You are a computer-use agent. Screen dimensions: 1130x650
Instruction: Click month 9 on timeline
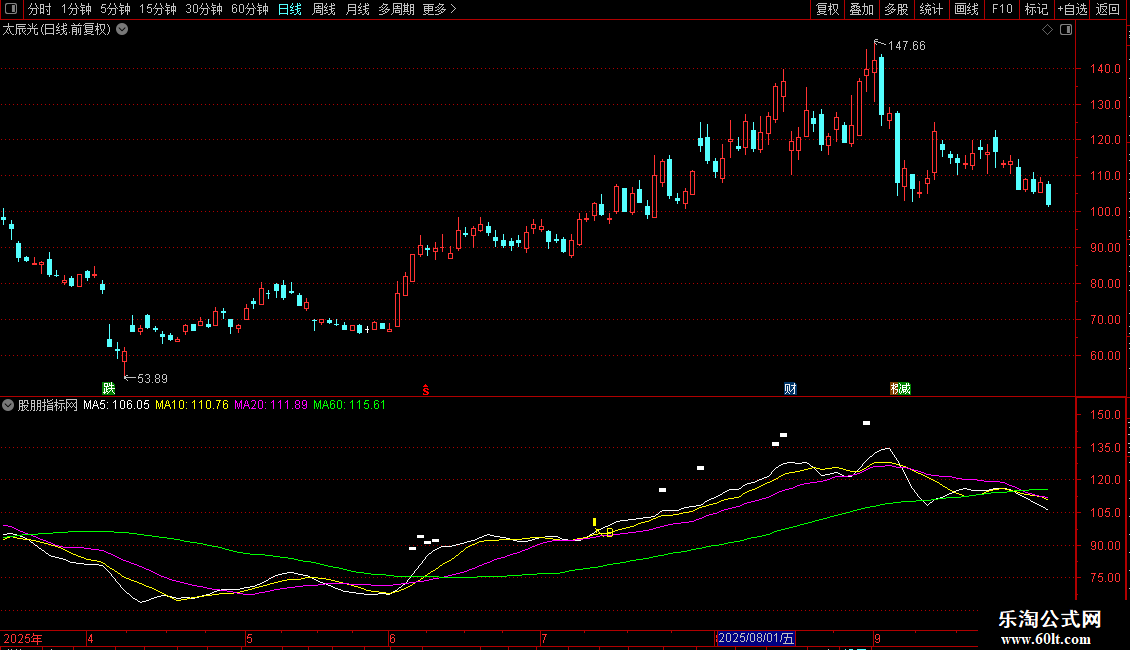pyautogui.click(x=877, y=638)
